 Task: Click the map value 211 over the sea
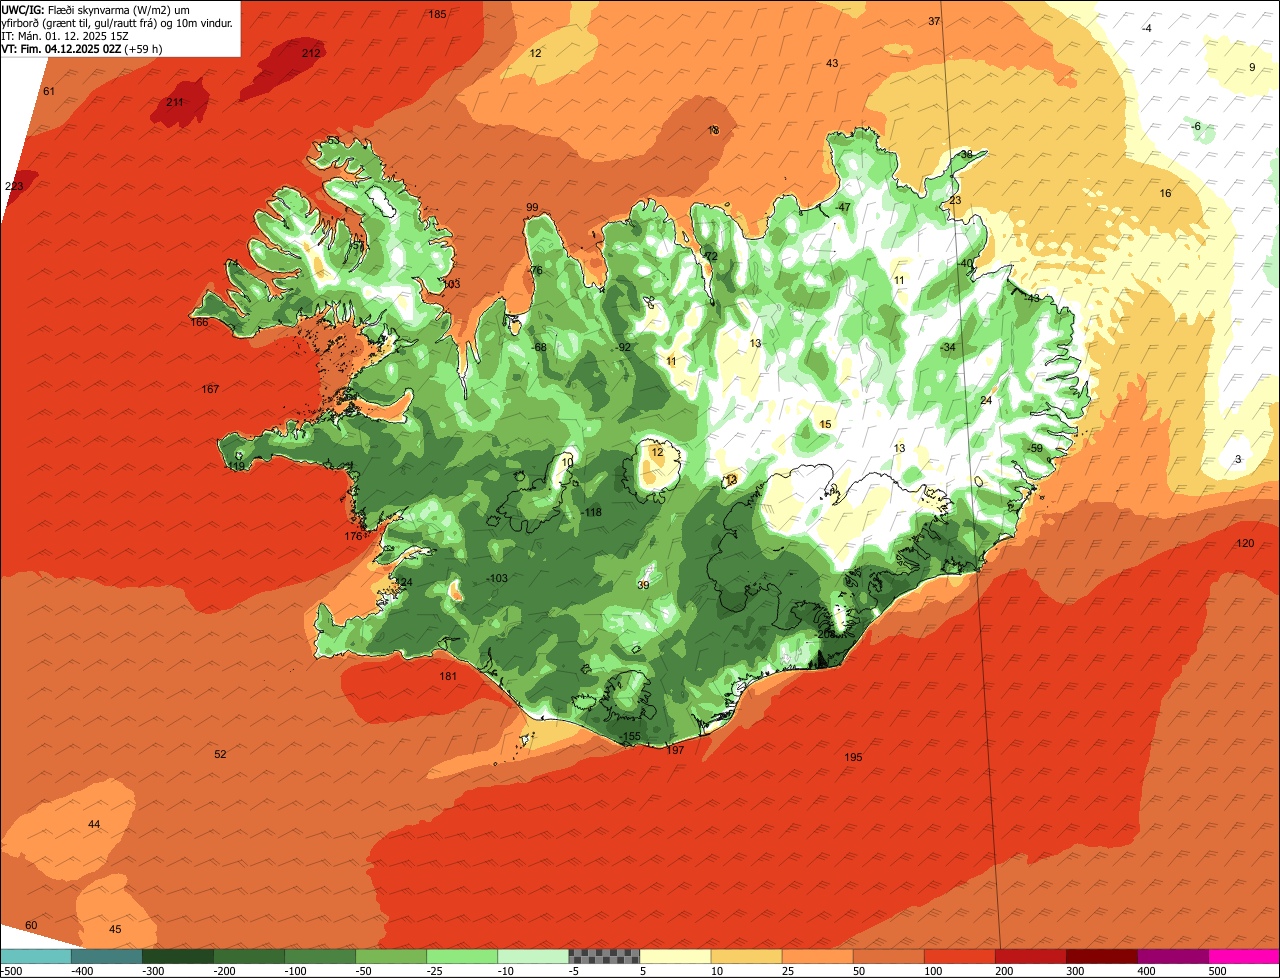click(x=175, y=103)
